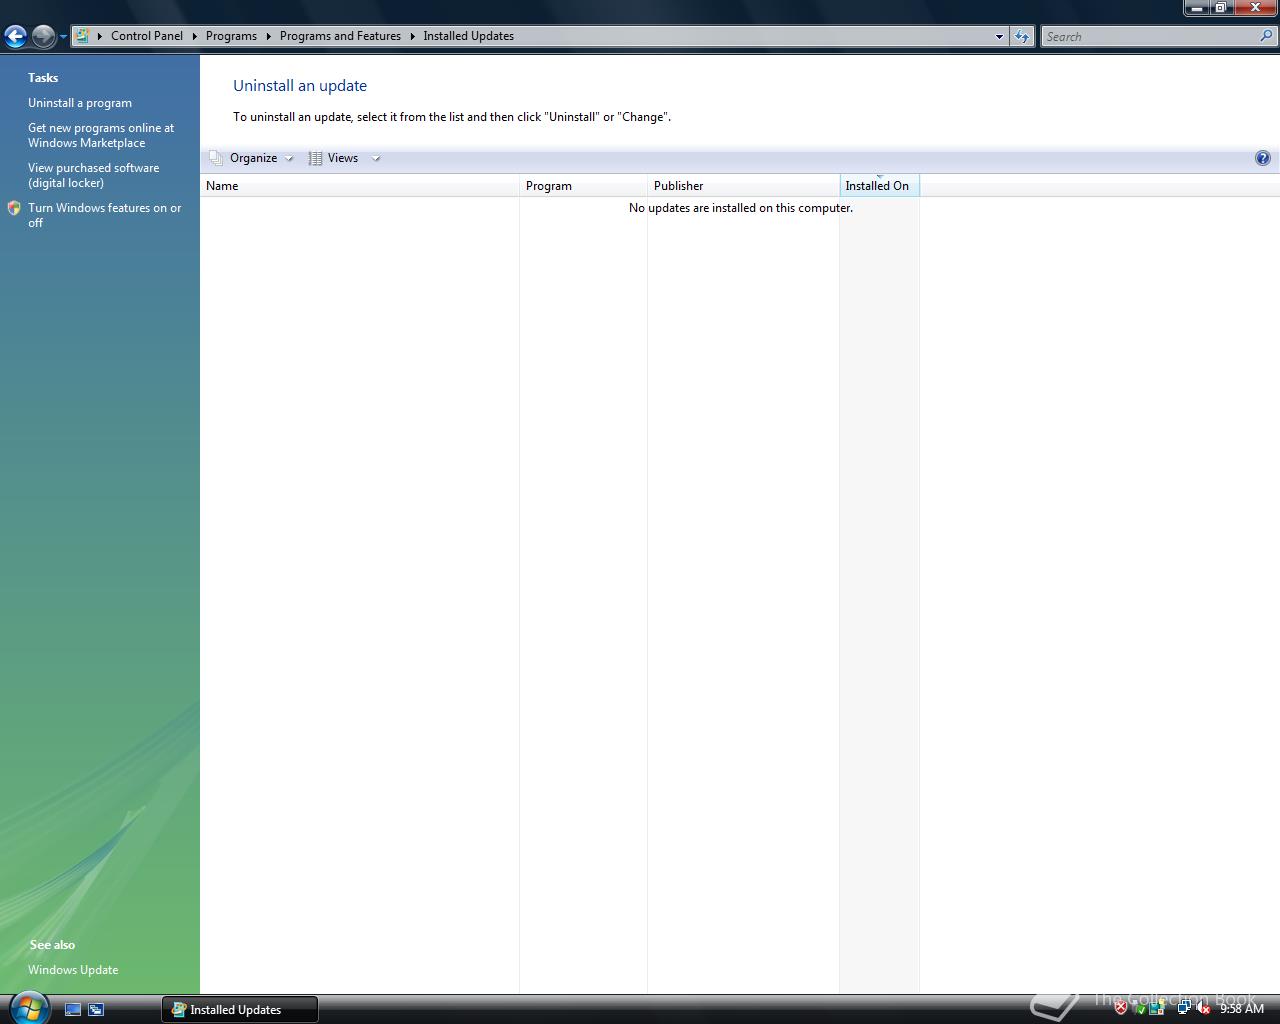
Task: Open the Start menu orb
Action: pos(28,1007)
